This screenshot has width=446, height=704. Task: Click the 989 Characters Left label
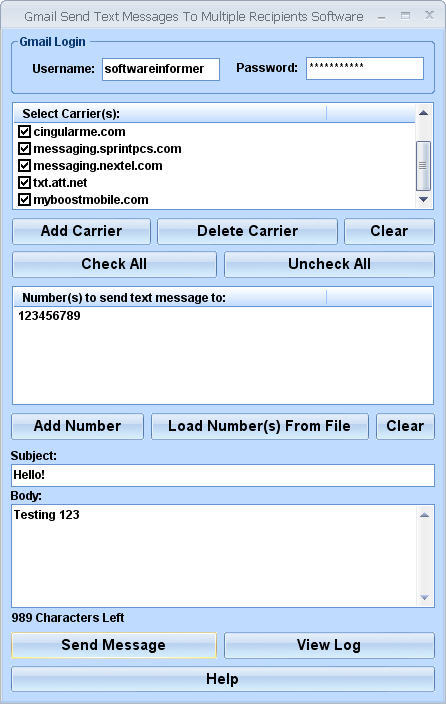[x=68, y=618]
